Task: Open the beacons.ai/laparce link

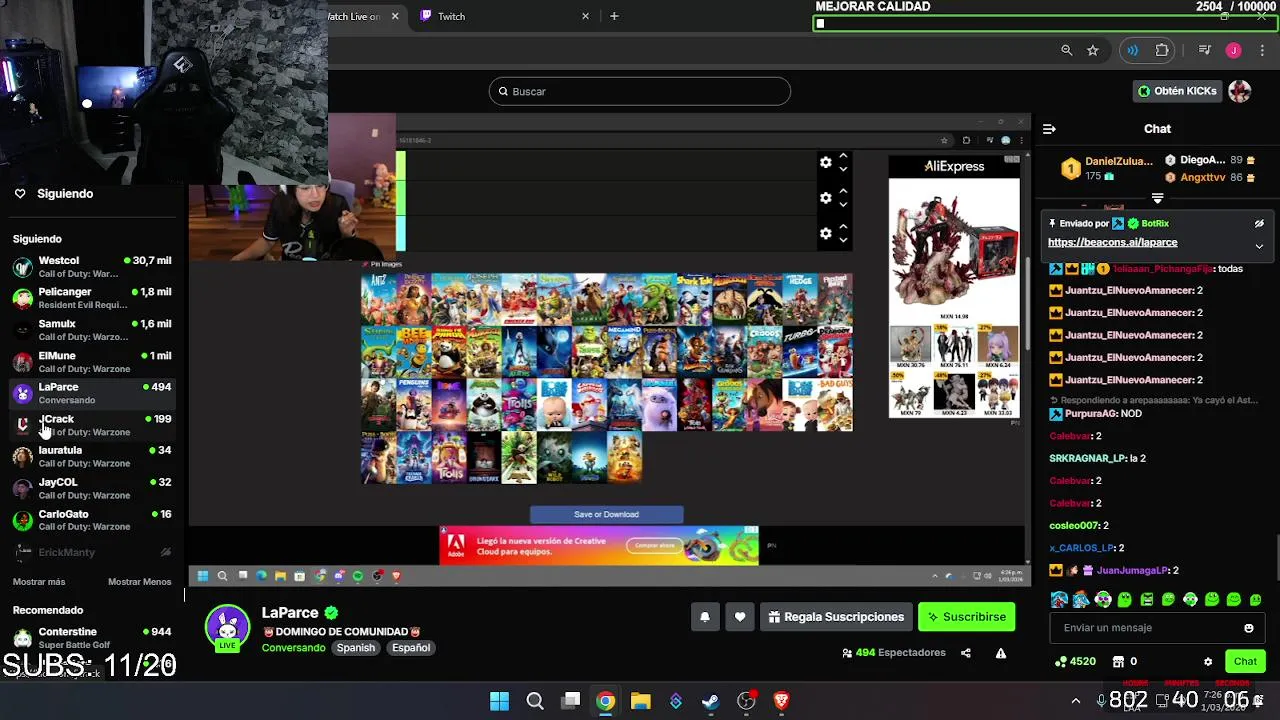Action: coord(1112,243)
